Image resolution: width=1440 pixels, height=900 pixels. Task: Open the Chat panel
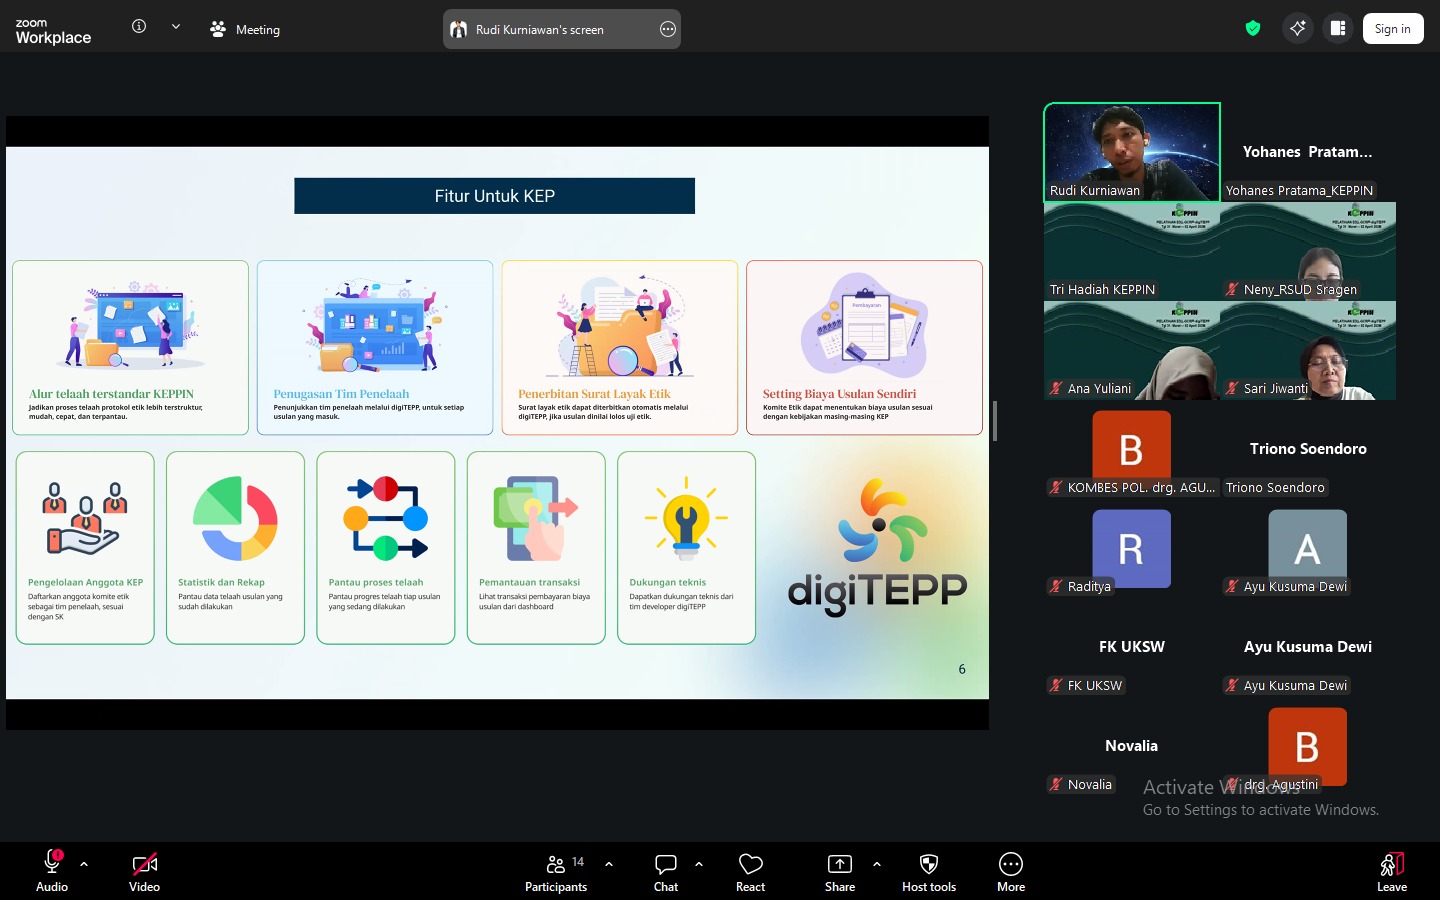point(665,871)
